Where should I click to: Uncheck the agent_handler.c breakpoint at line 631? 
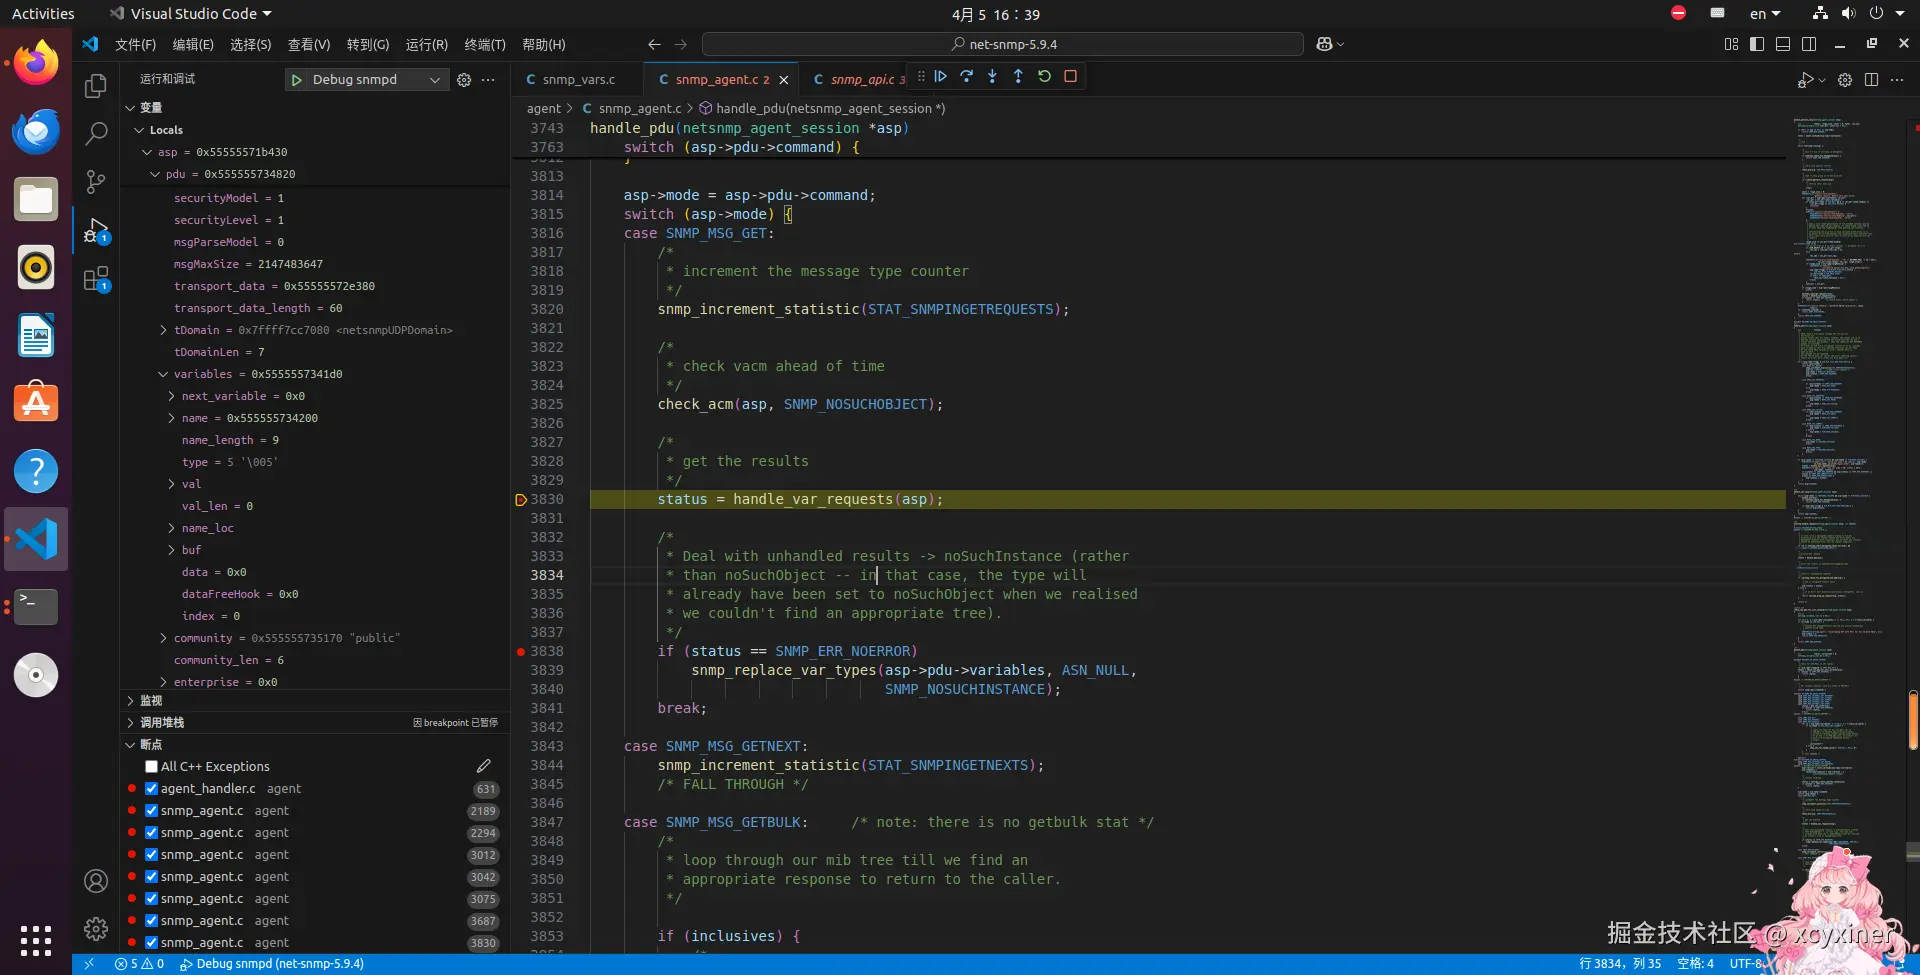pyautogui.click(x=152, y=789)
